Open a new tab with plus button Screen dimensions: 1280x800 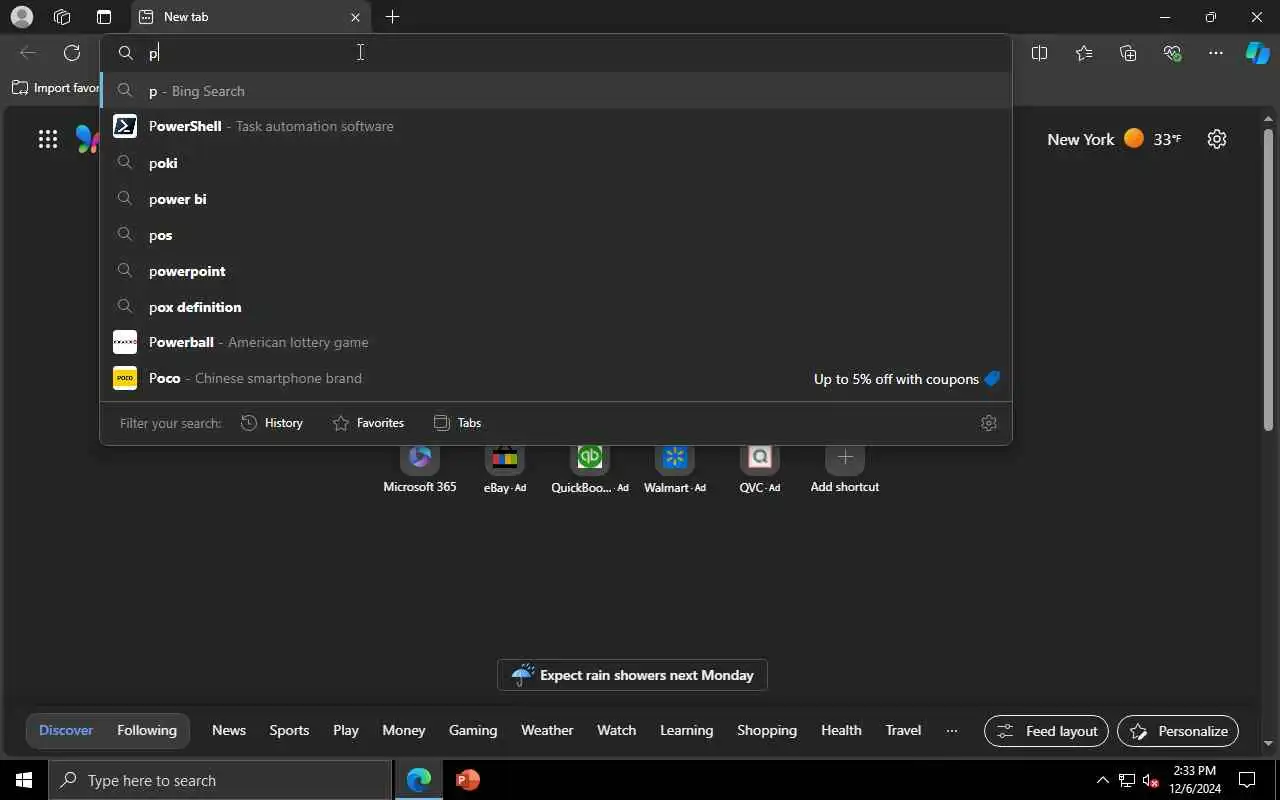click(x=393, y=17)
